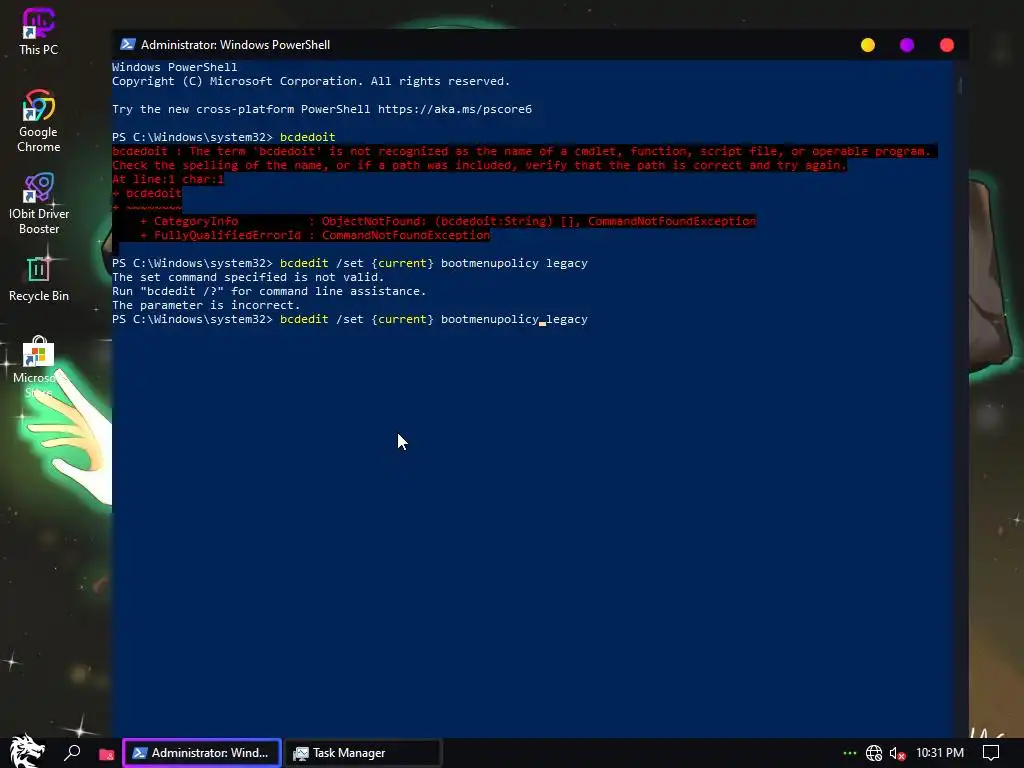Click the 'bcdedoit' command on the first prompt
Viewport: 1024px width, 768px height.
coord(308,137)
